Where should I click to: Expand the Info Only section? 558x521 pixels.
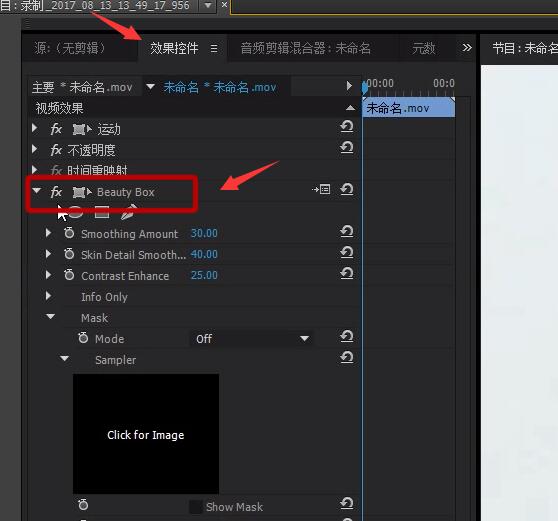coord(49,296)
